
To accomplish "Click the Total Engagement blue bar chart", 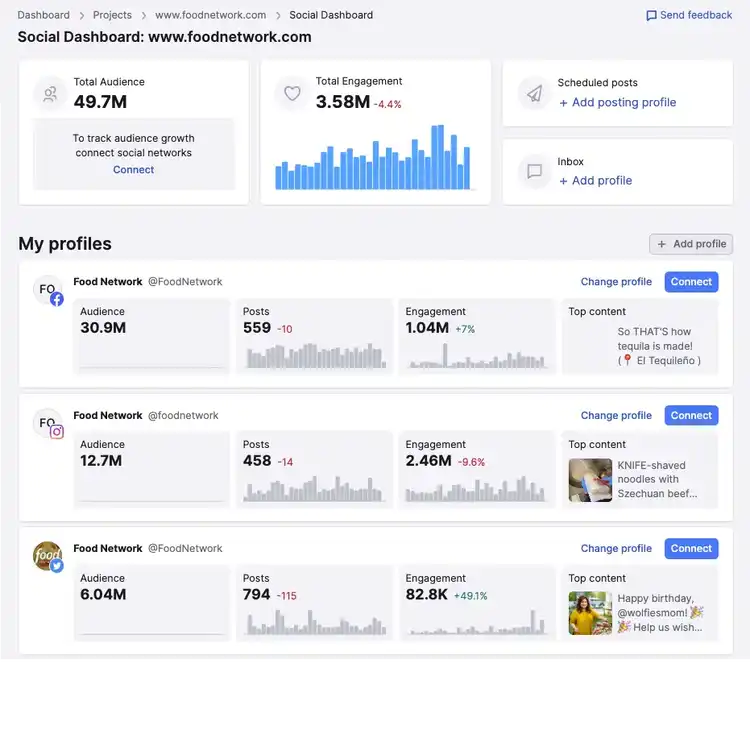I will point(373,157).
